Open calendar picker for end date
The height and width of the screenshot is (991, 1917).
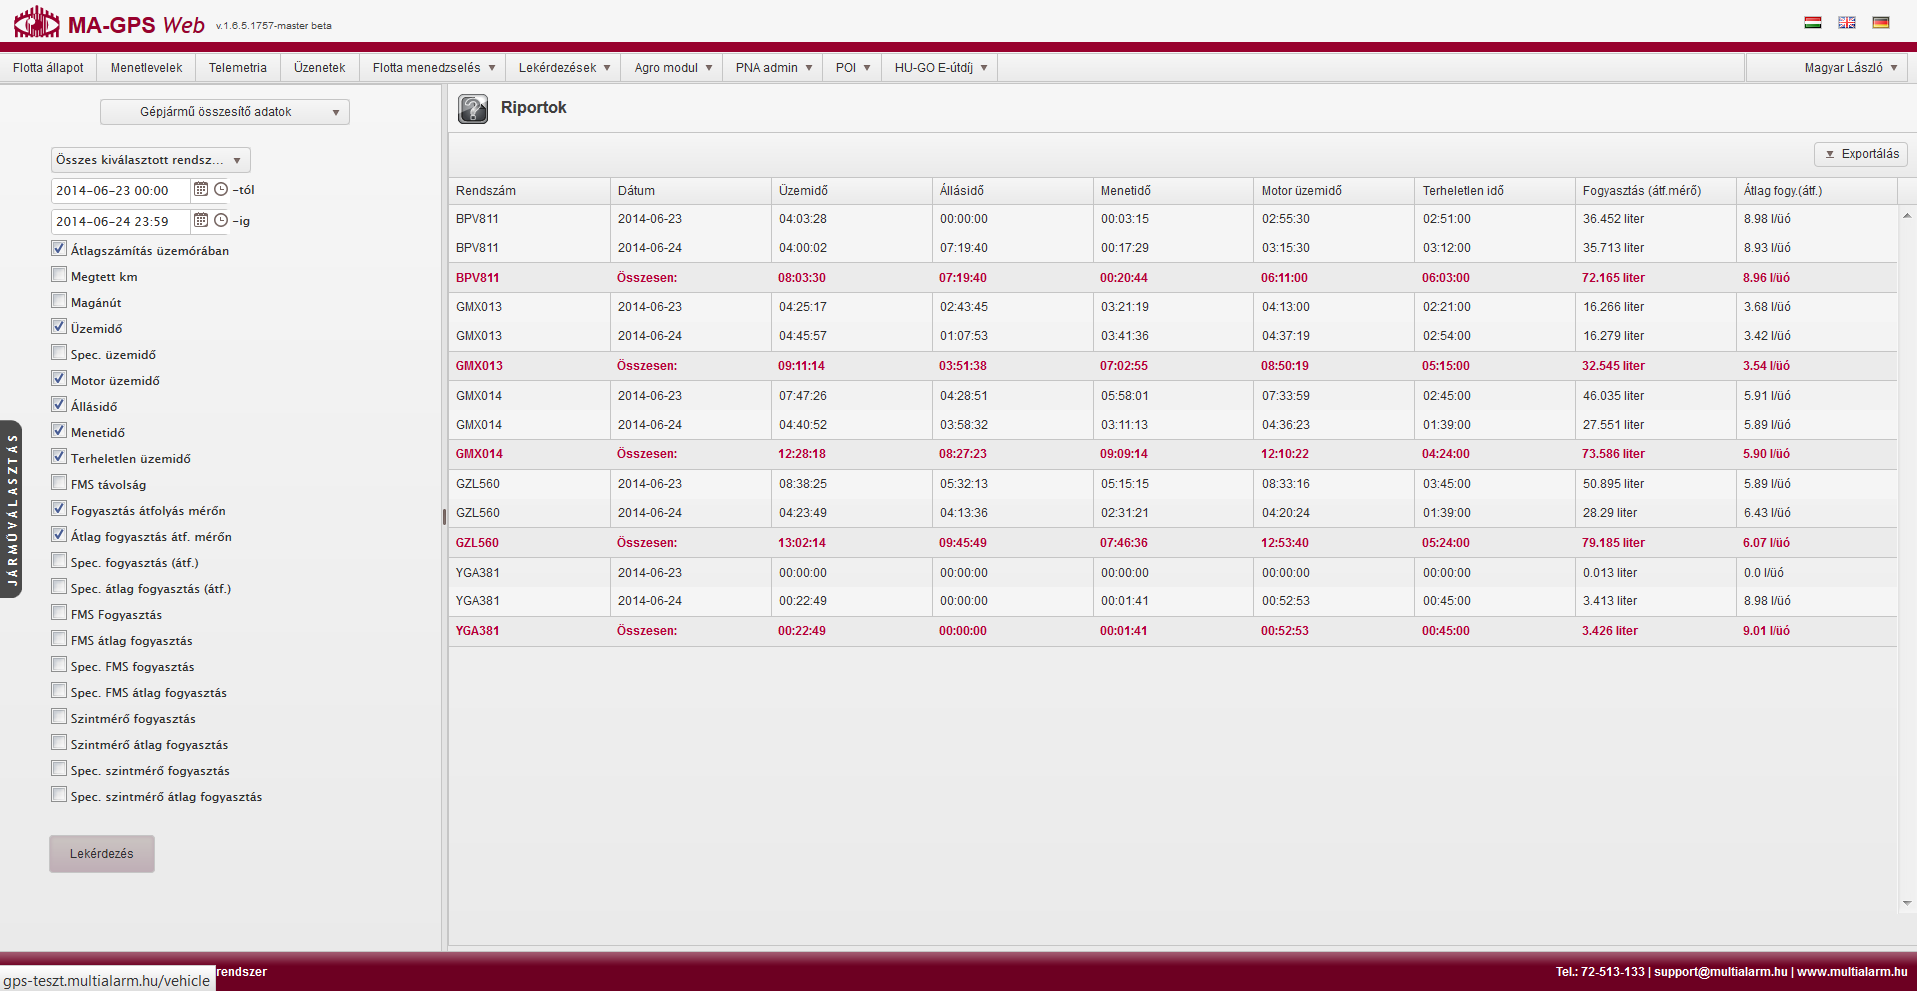[201, 220]
